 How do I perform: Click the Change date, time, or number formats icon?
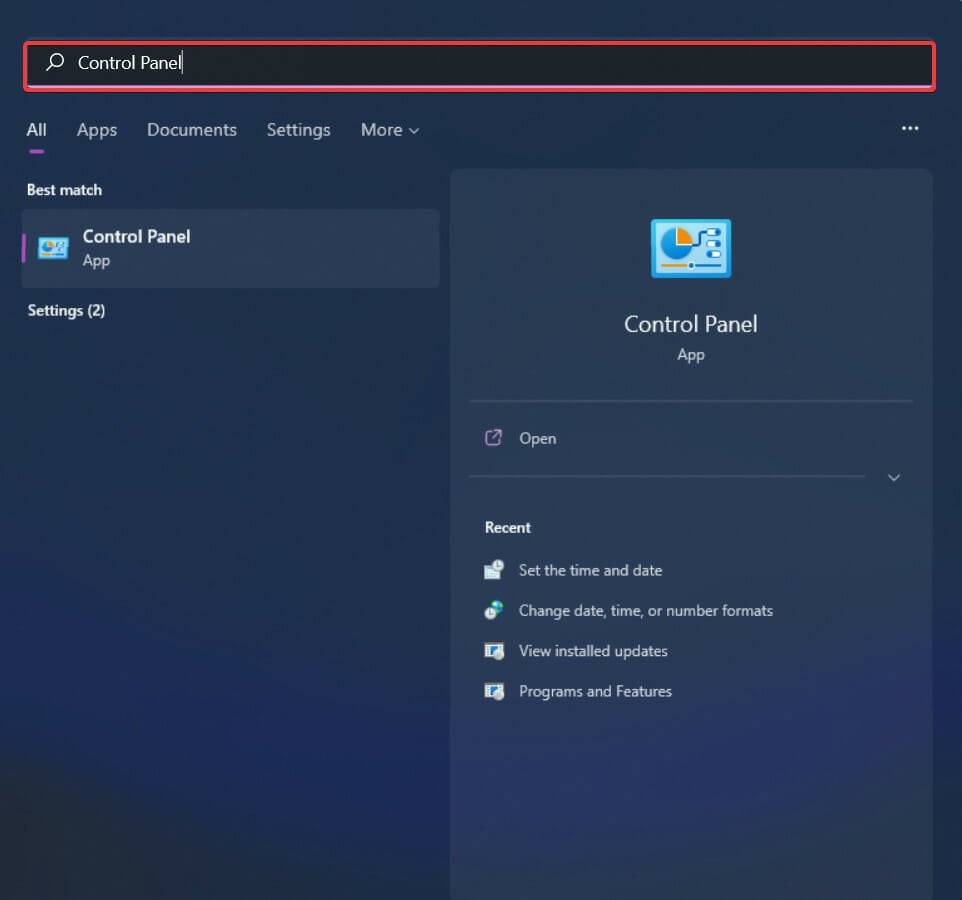(493, 610)
